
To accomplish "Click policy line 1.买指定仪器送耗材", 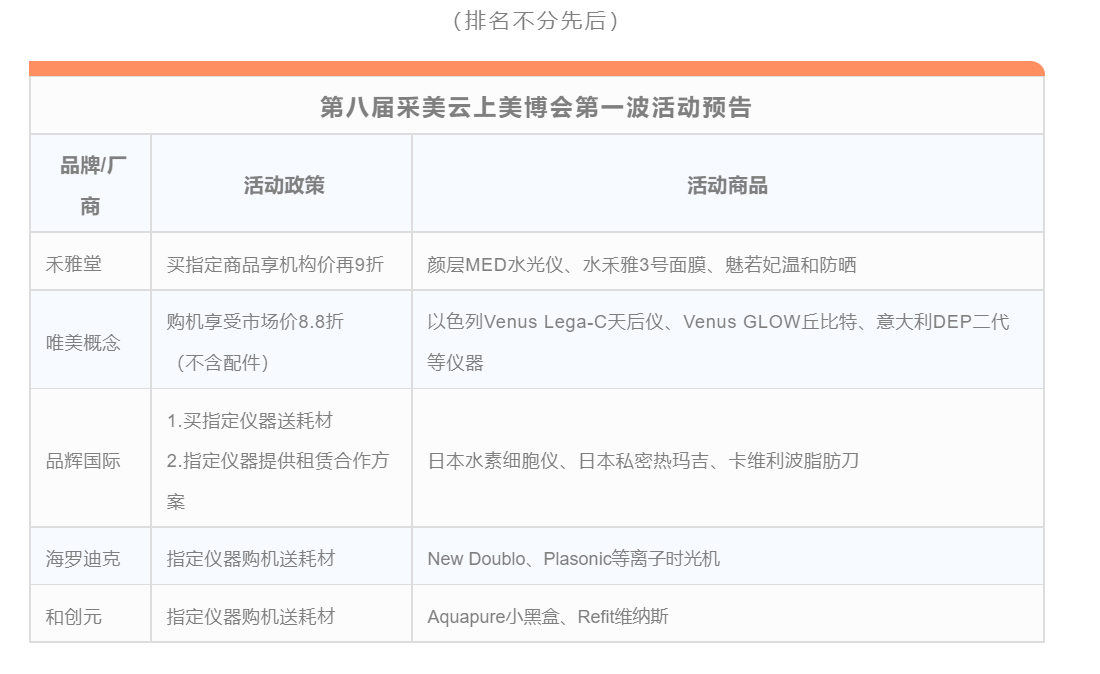I will pos(250,421).
